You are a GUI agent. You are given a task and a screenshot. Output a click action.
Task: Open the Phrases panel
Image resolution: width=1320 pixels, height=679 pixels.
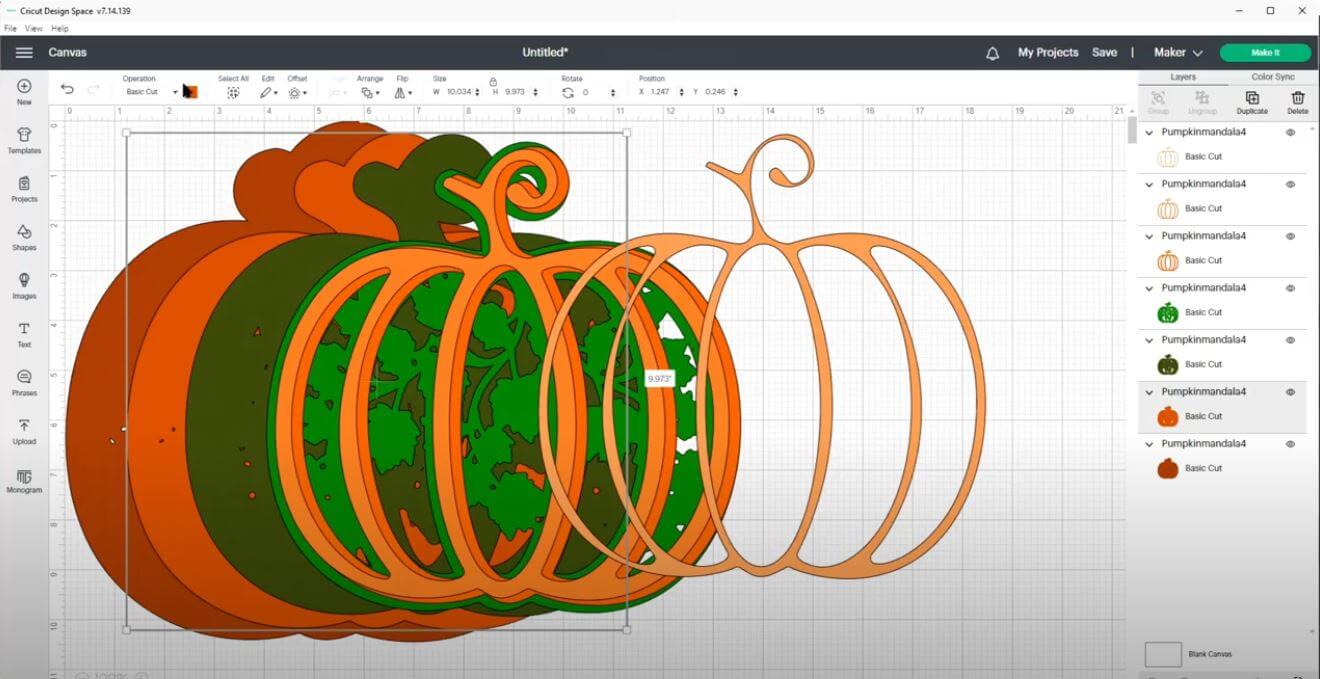click(24, 383)
